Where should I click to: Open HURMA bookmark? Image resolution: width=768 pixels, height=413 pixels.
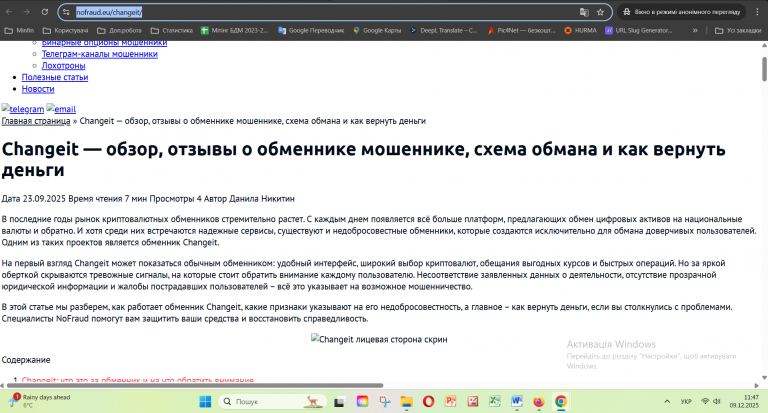pos(580,30)
